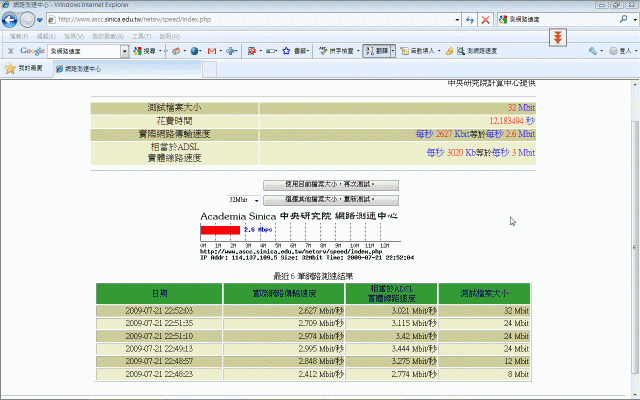Close the Google Toolbar with the x
This screenshot has height=400, width=640.
pos(11,51)
